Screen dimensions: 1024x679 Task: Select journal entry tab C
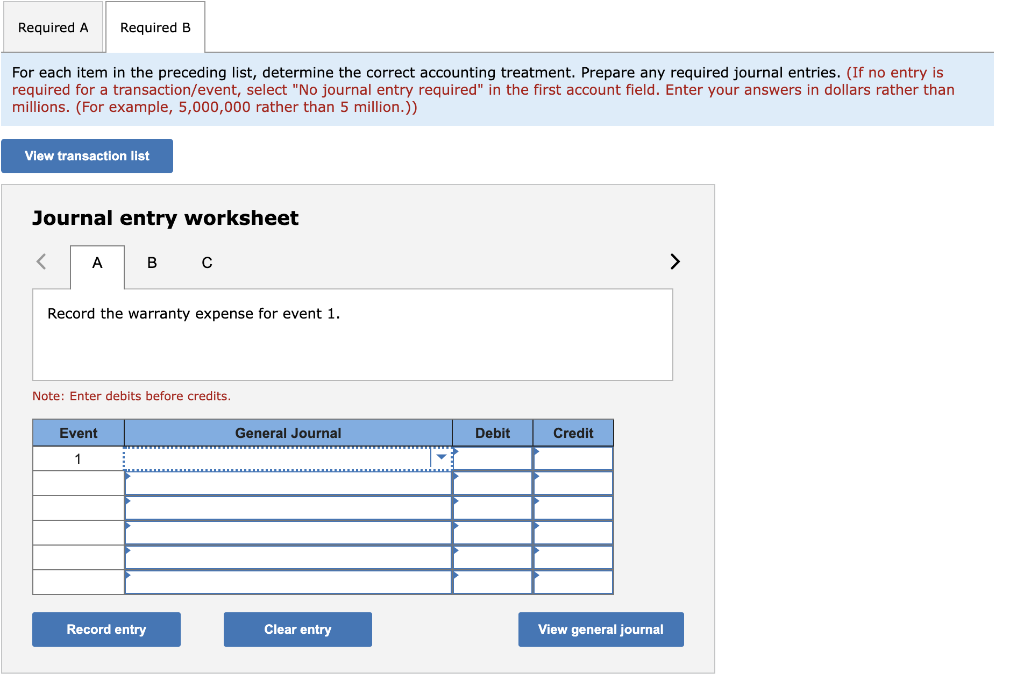coord(206,262)
